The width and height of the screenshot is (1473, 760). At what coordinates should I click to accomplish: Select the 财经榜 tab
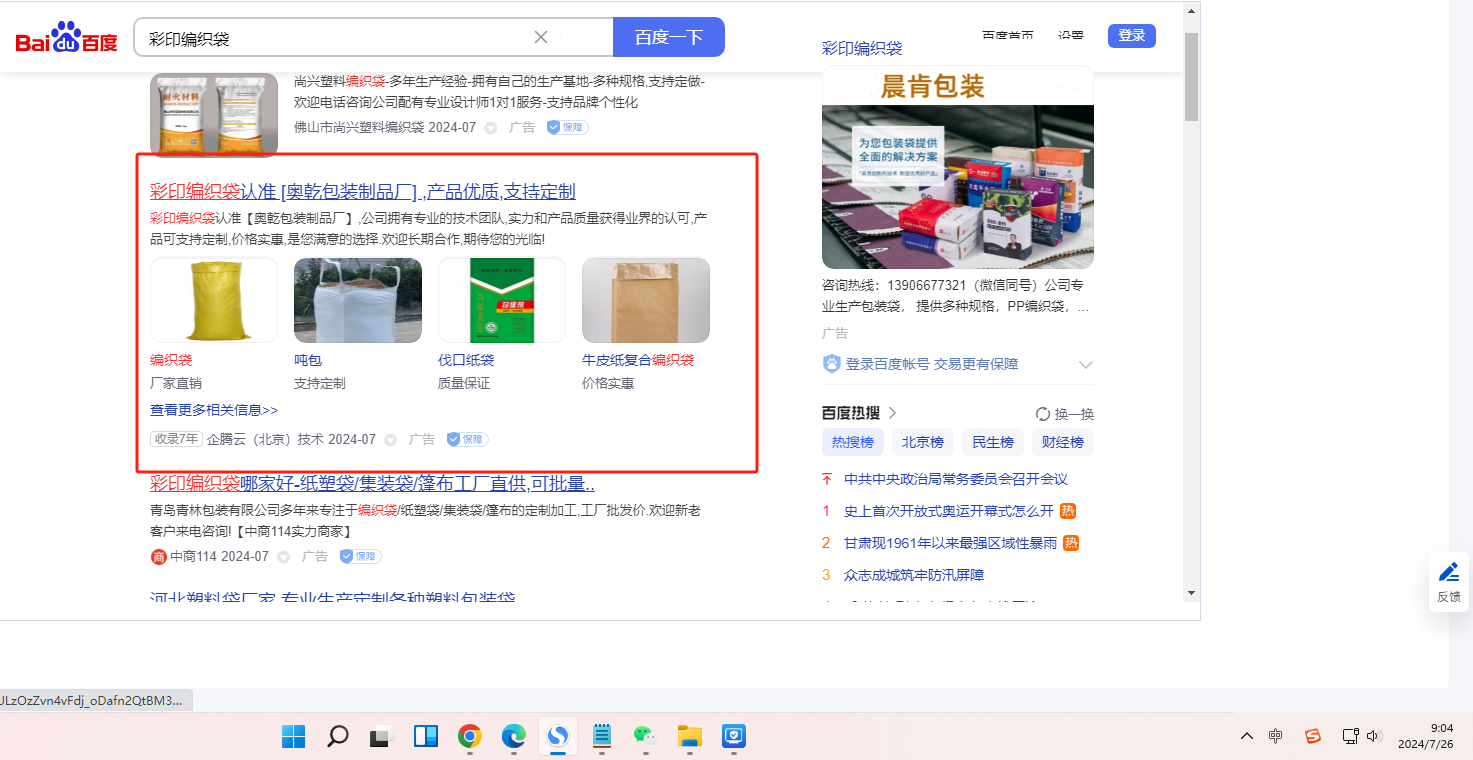click(1063, 442)
